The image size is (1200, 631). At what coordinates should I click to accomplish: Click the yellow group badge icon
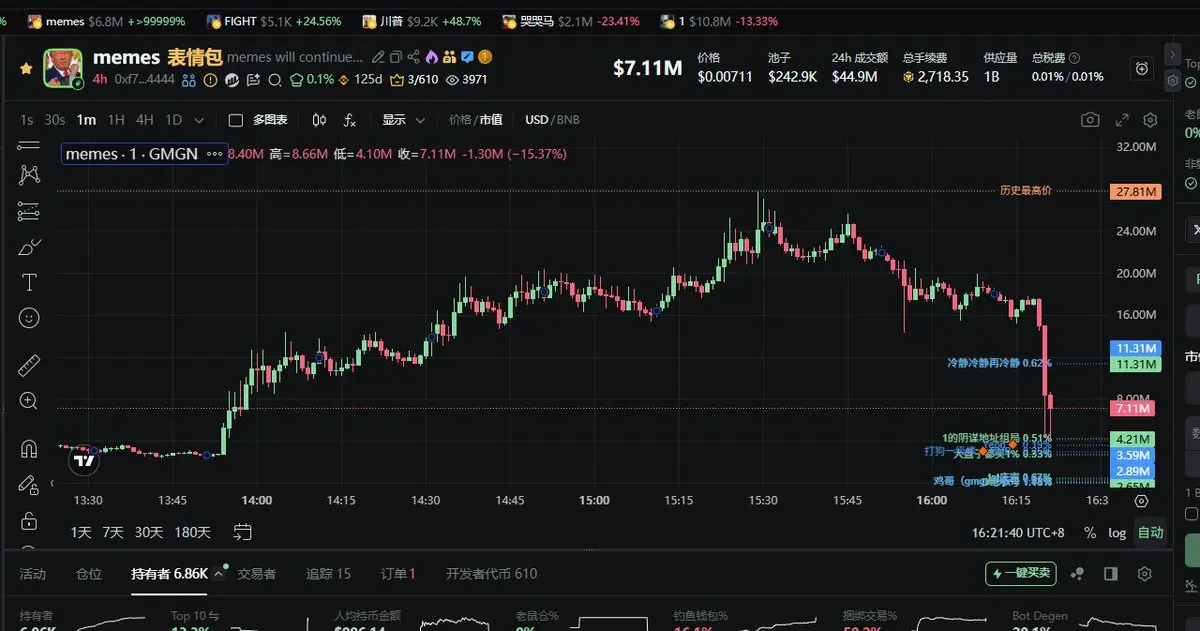coord(450,57)
